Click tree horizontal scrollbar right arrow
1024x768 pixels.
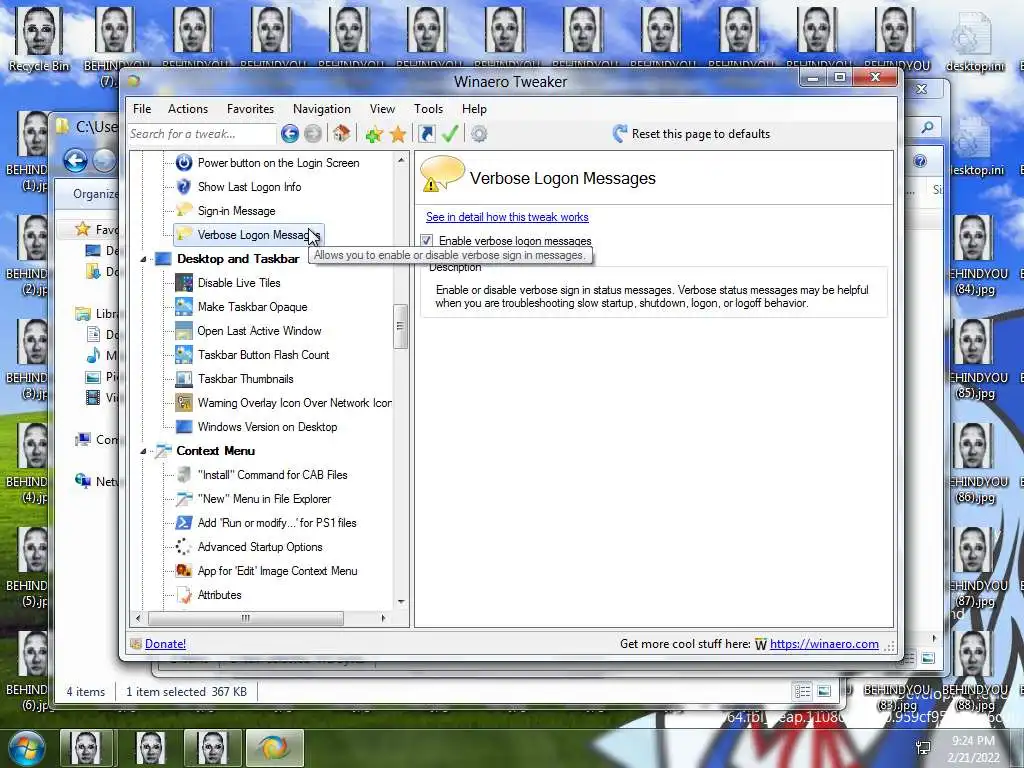[x=383, y=618]
